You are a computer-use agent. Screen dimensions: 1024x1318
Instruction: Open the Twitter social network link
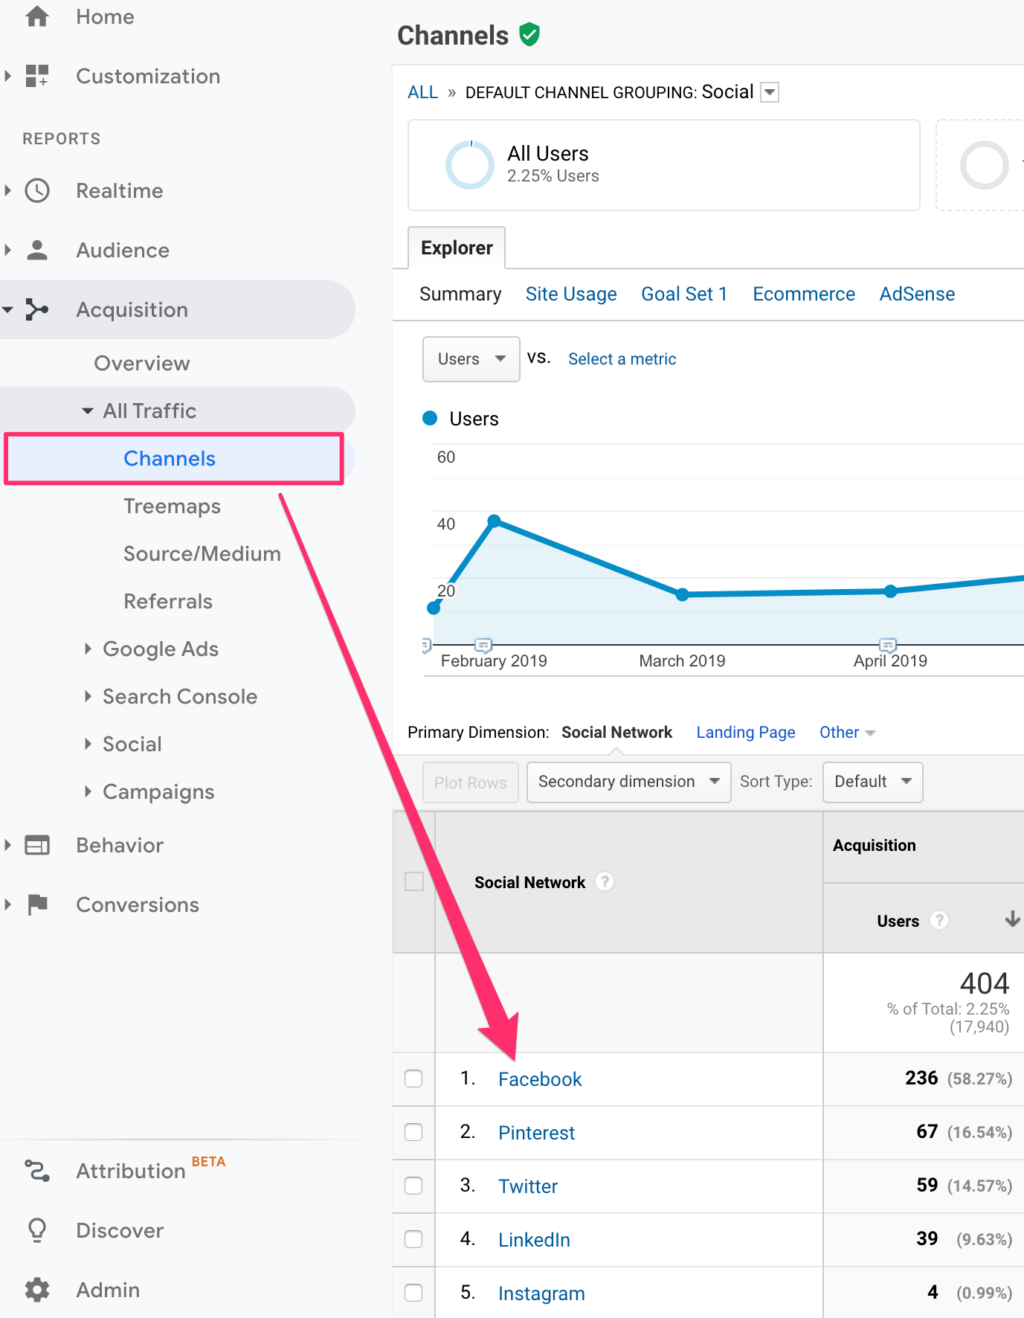coord(528,1186)
